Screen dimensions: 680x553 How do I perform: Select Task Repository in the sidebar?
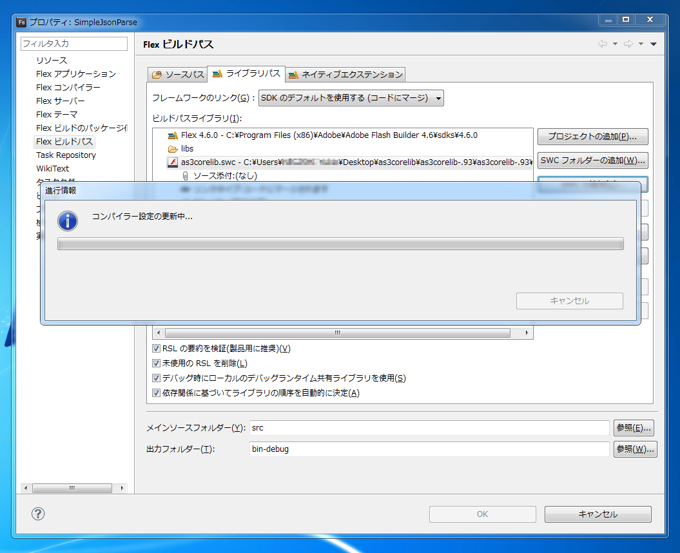click(66, 155)
